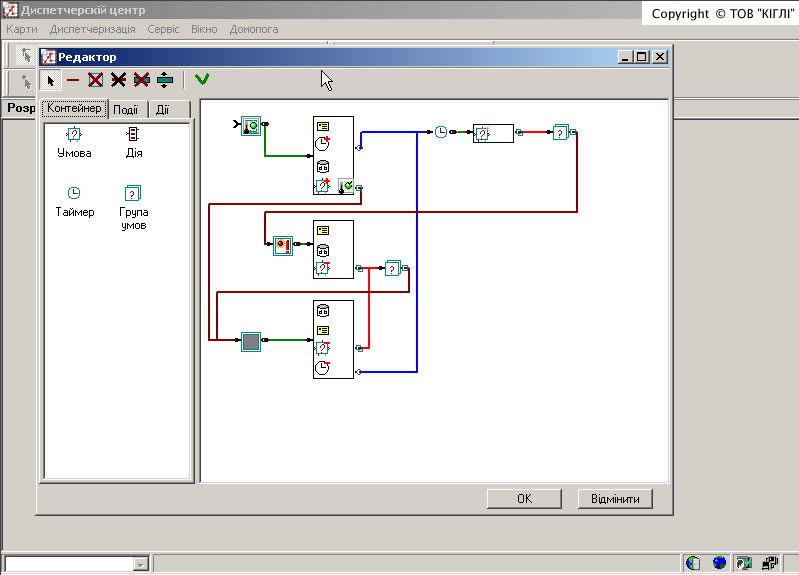The width and height of the screenshot is (799, 575).
Task: Open the Диспетчеризація menu
Action: 92,29
